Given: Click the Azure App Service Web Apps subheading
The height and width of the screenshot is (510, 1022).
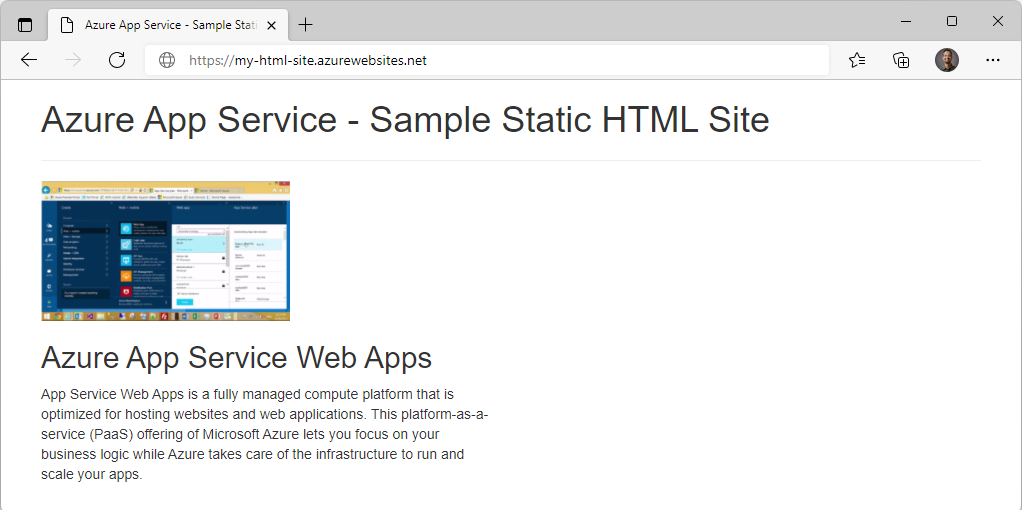Looking at the screenshot, I should click(236, 357).
